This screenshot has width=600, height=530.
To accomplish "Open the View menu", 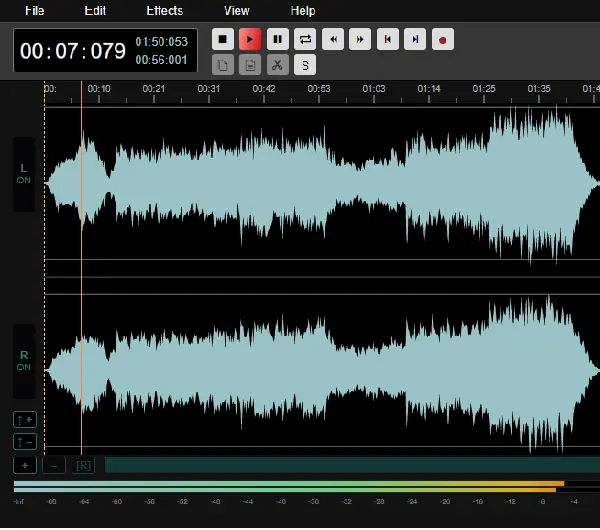I will (x=236, y=11).
